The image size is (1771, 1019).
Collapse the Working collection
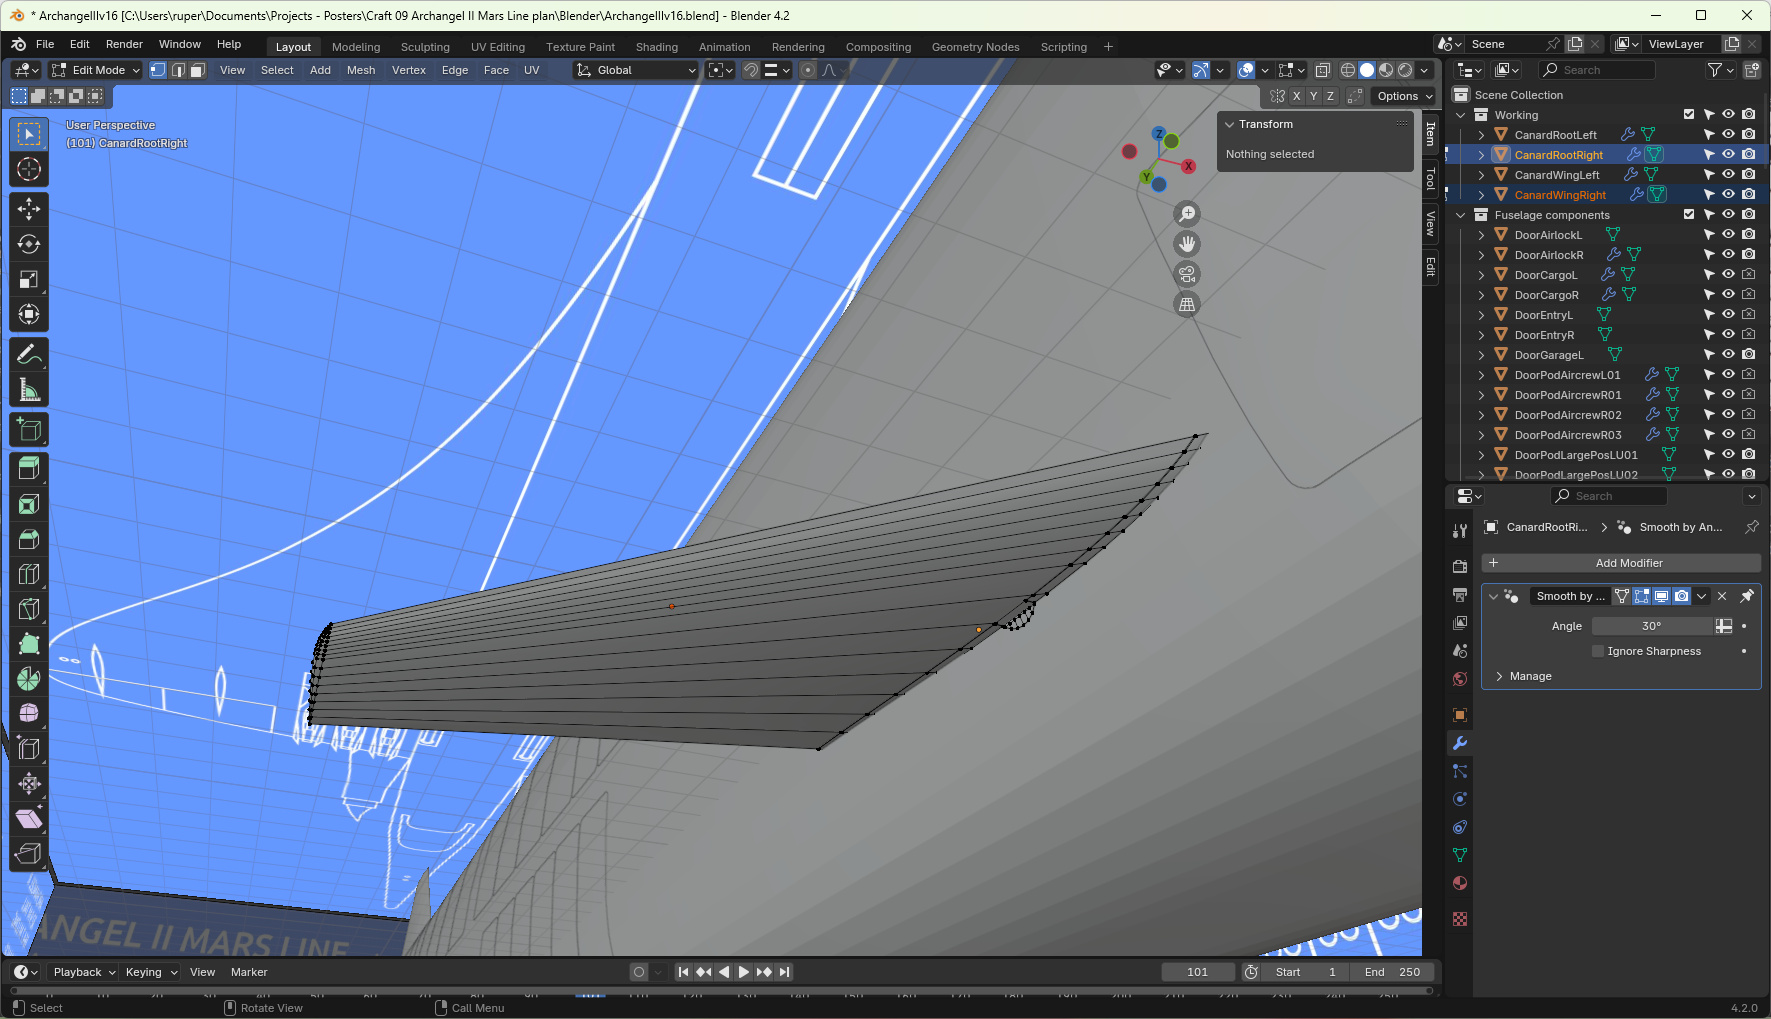point(1461,115)
